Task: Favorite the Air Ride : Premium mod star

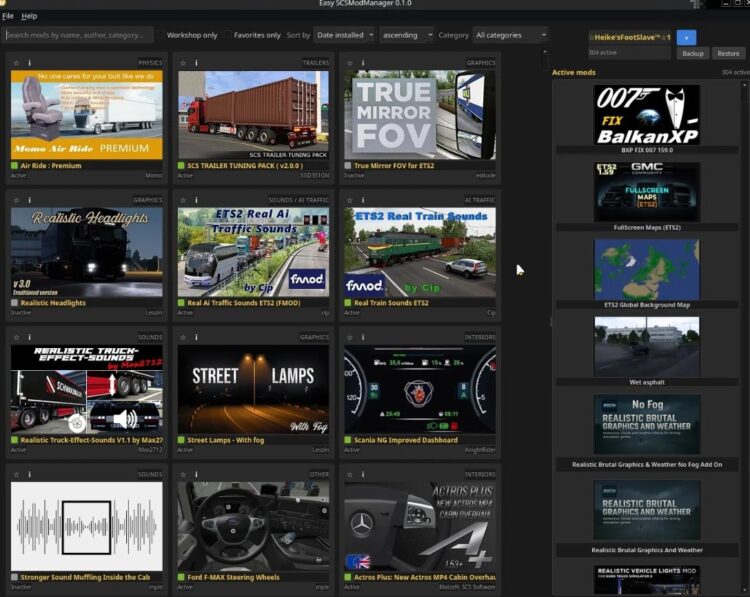Action: click(x=16, y=63)
